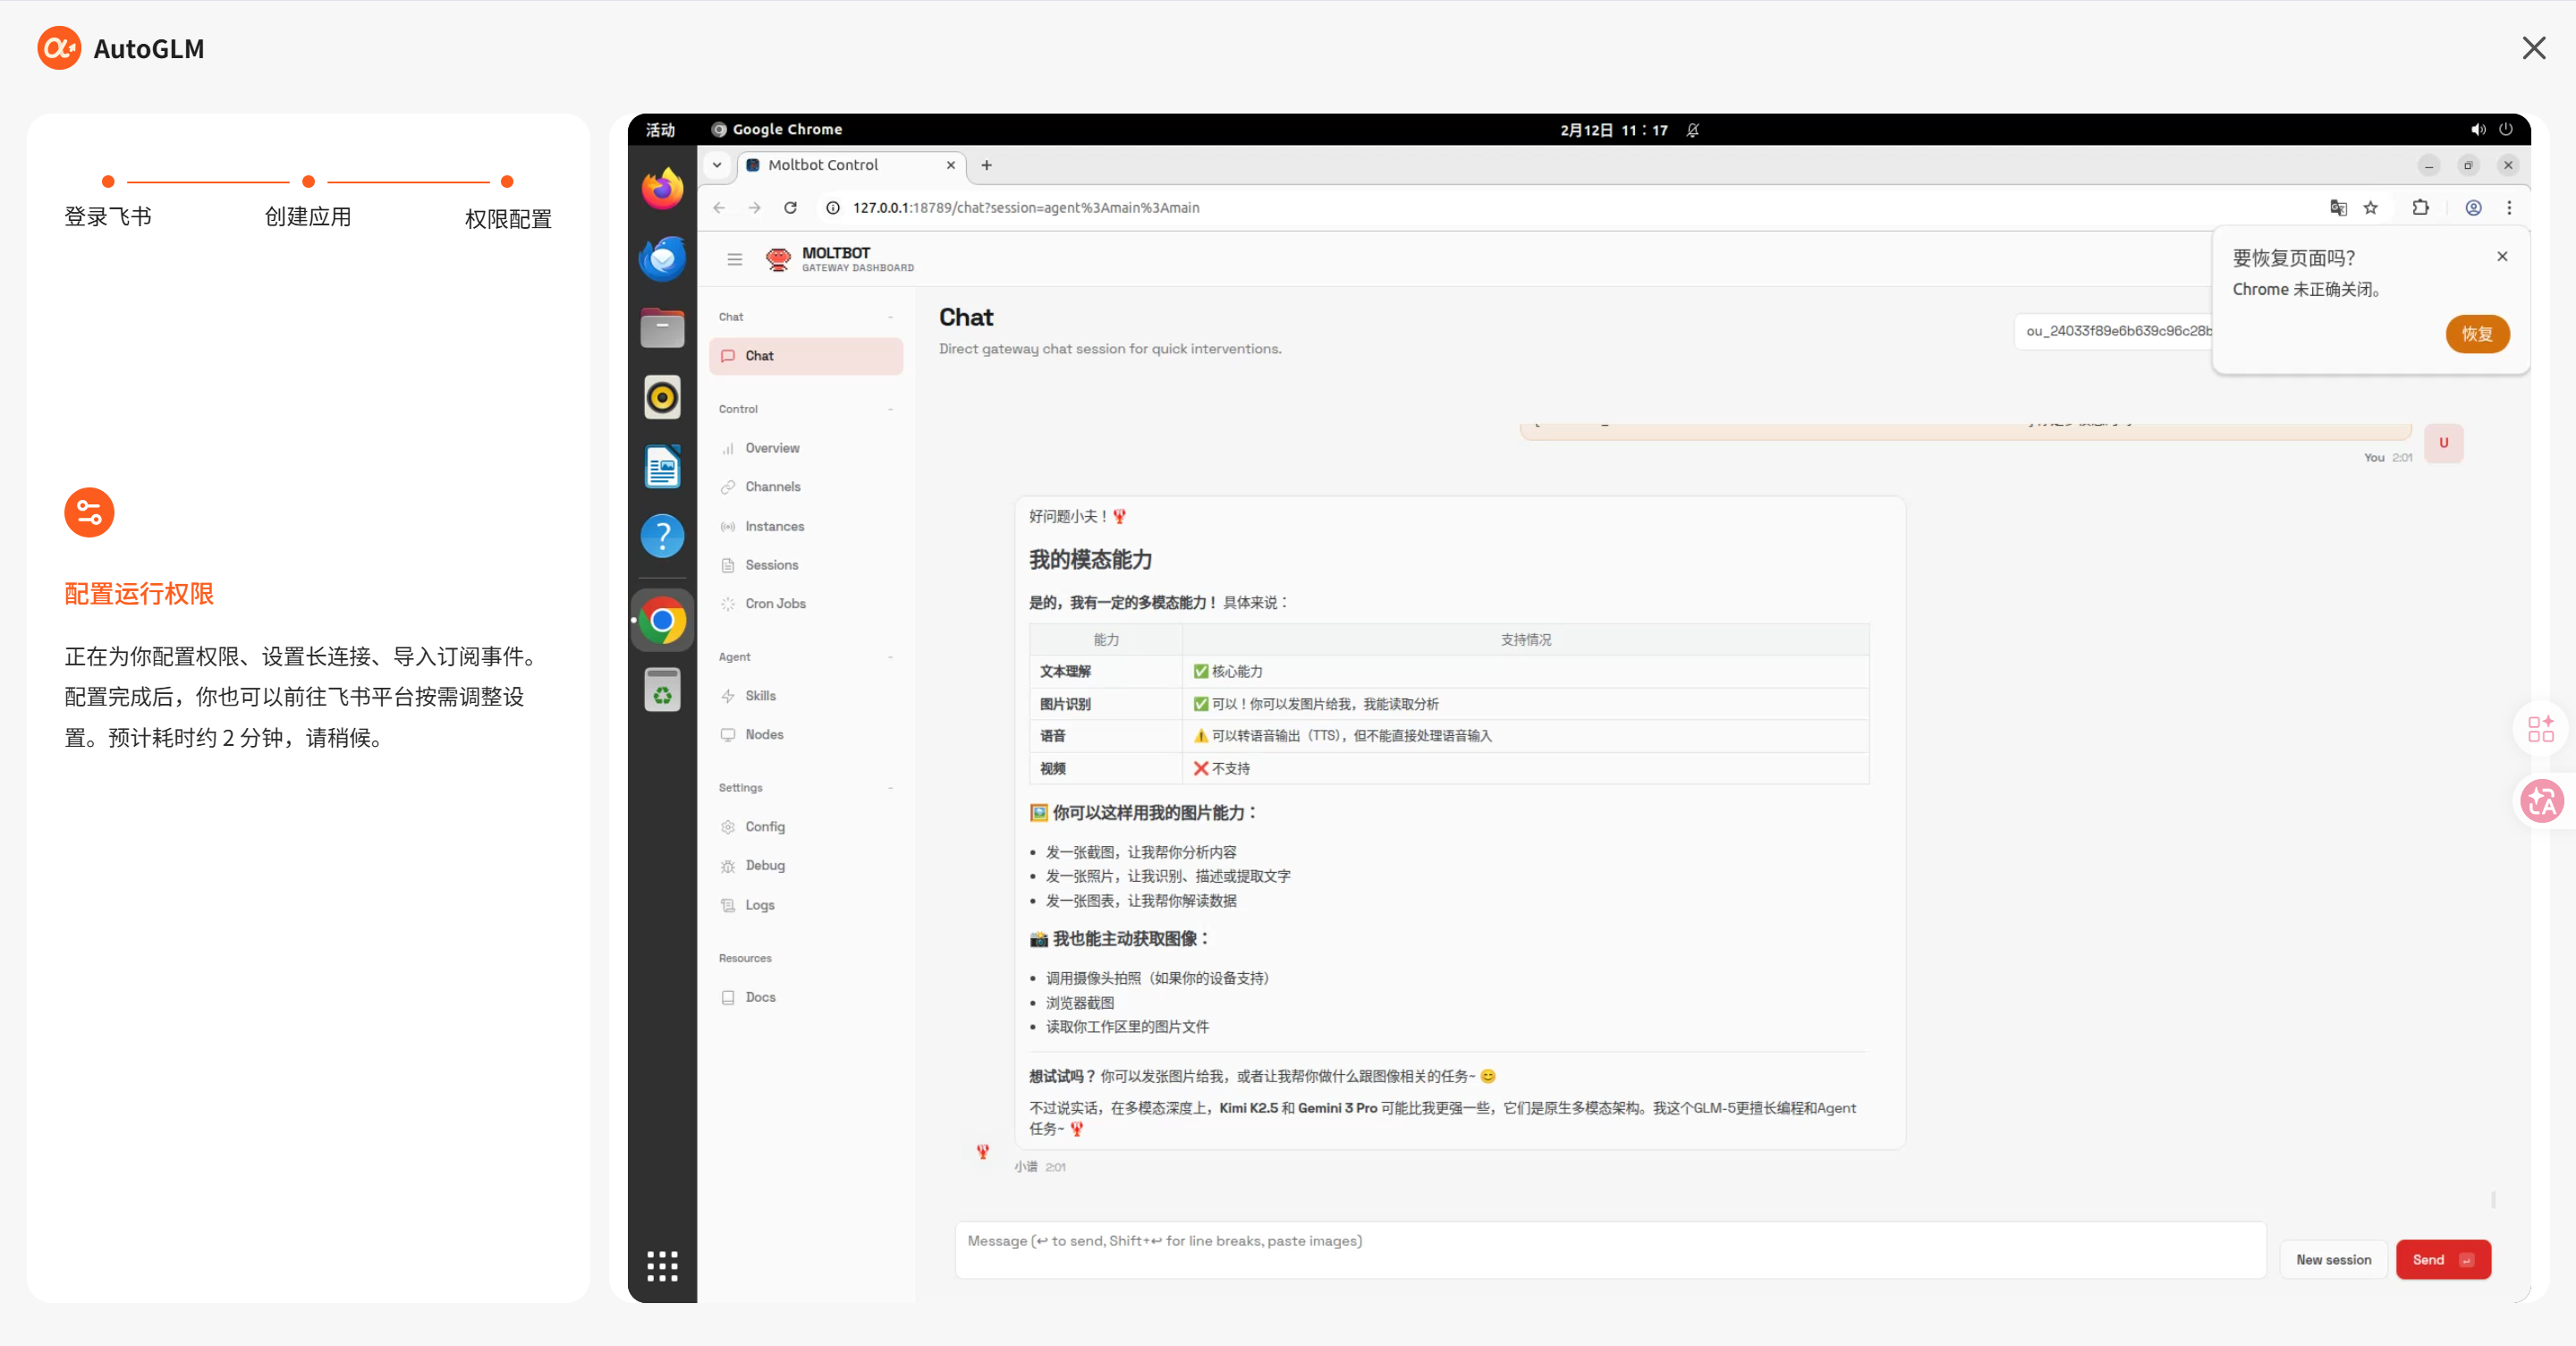
Task: Click the Google Chrome app menu label
Action: point(777,130)
